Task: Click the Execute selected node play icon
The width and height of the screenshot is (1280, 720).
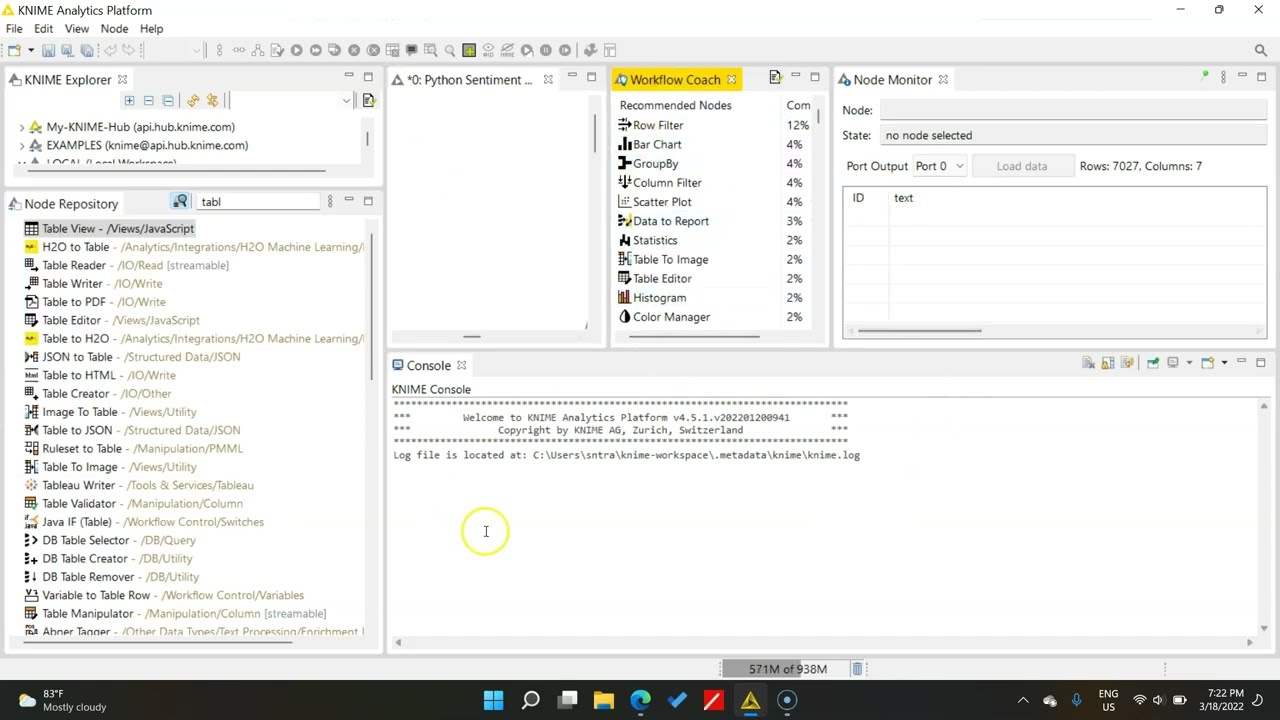Action: pos(296,50)
